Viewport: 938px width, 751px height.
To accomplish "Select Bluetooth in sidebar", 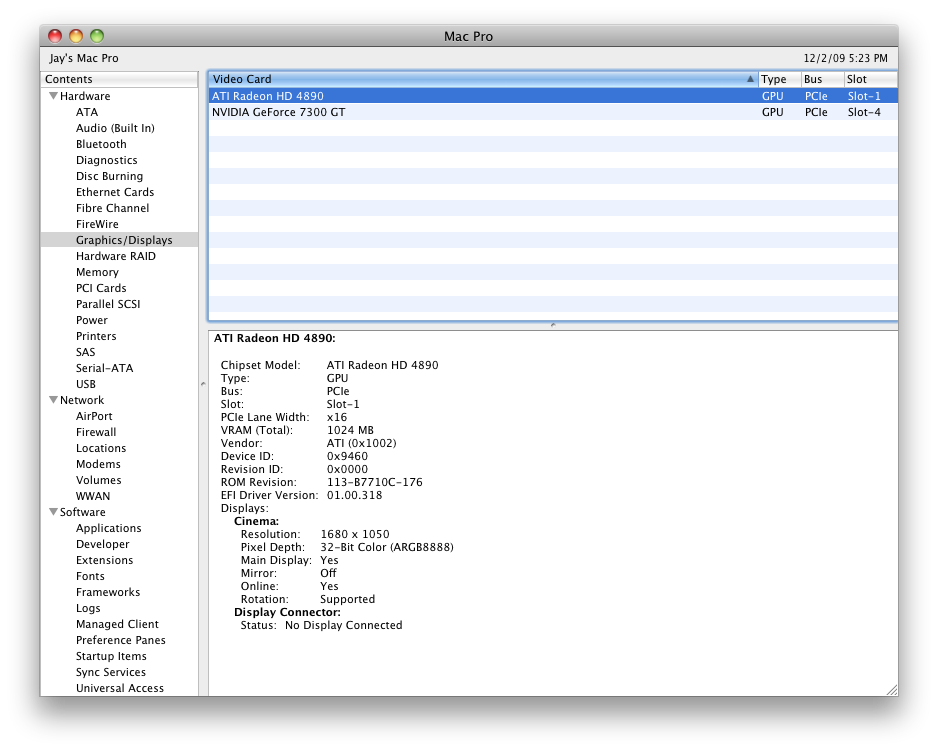I will (x=101, y=144).
